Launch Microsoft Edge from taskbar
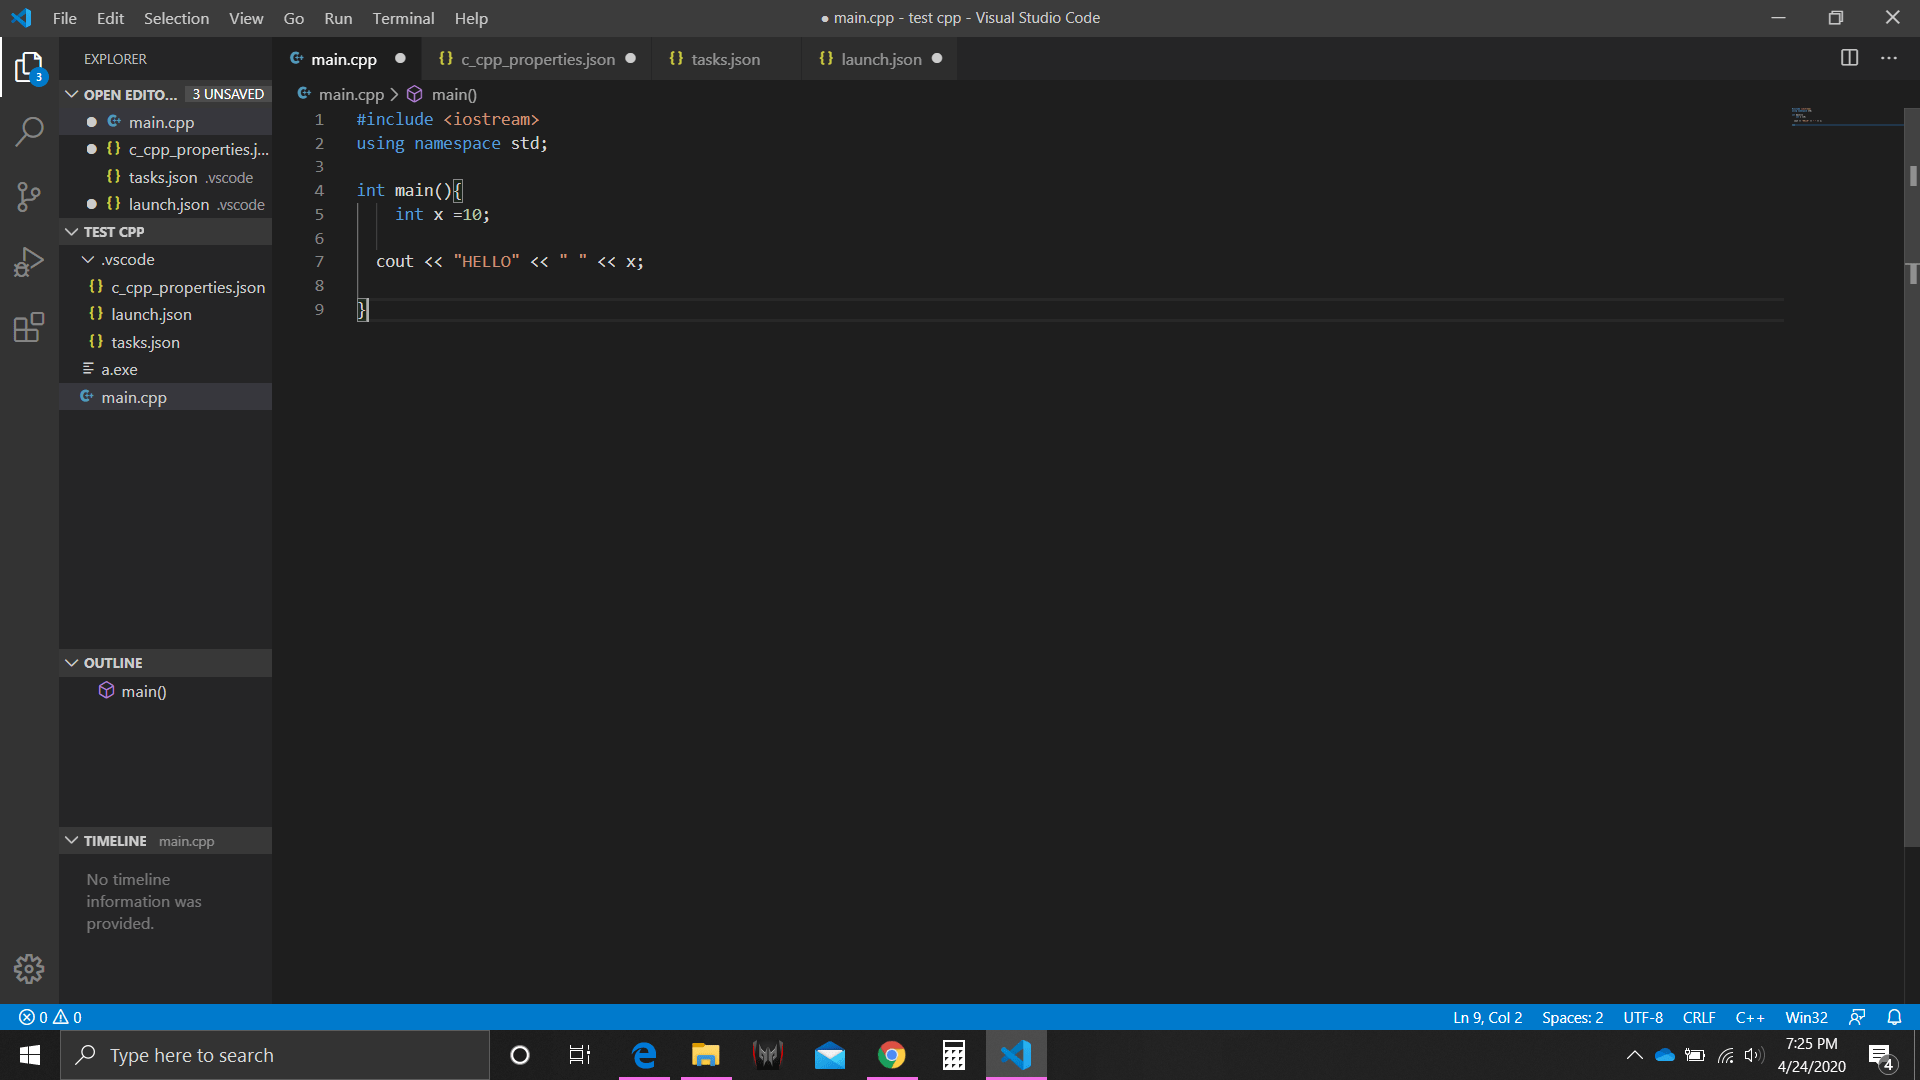 tap(644, 1055)
